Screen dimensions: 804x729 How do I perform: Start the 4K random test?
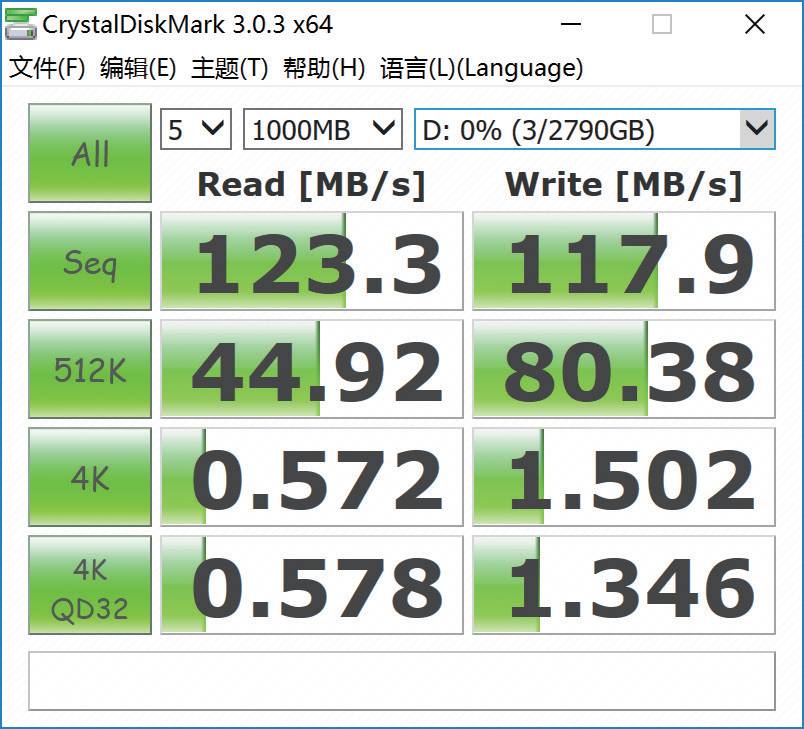point(89,476)
